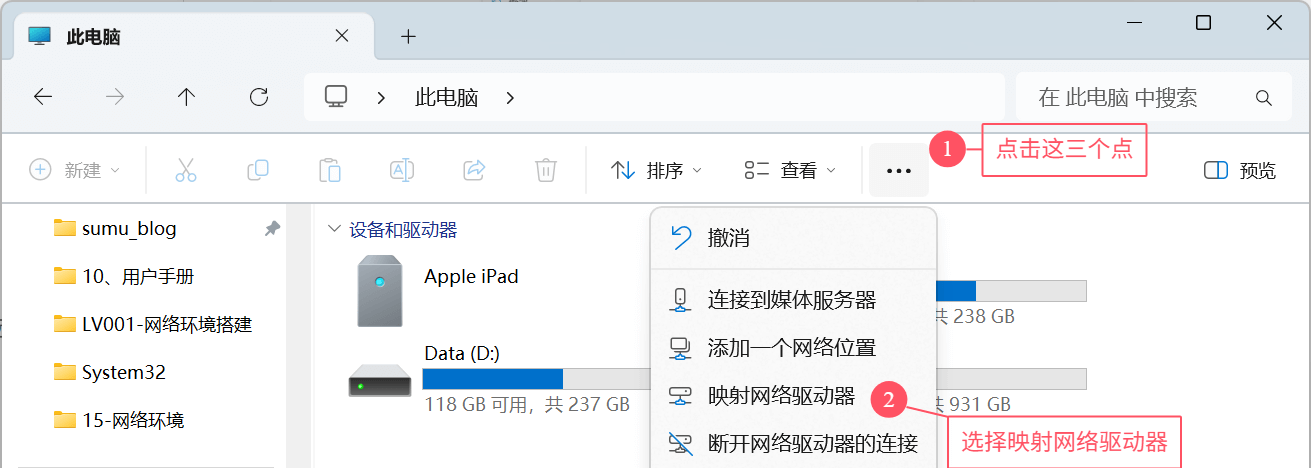Click the Data (D:) usage bar
The height and width of the screenshot is (468, 1311).
click(x=536, y=379)
